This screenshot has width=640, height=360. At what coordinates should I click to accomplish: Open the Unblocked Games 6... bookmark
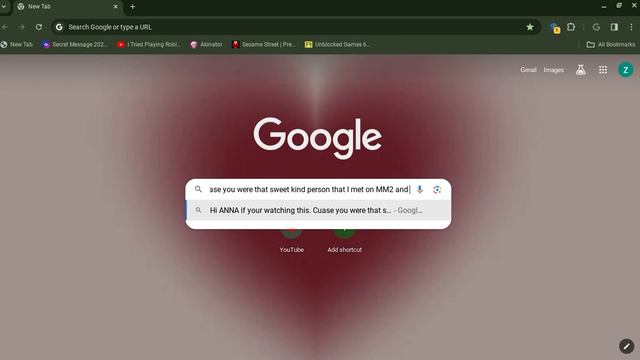pos(338,44)
